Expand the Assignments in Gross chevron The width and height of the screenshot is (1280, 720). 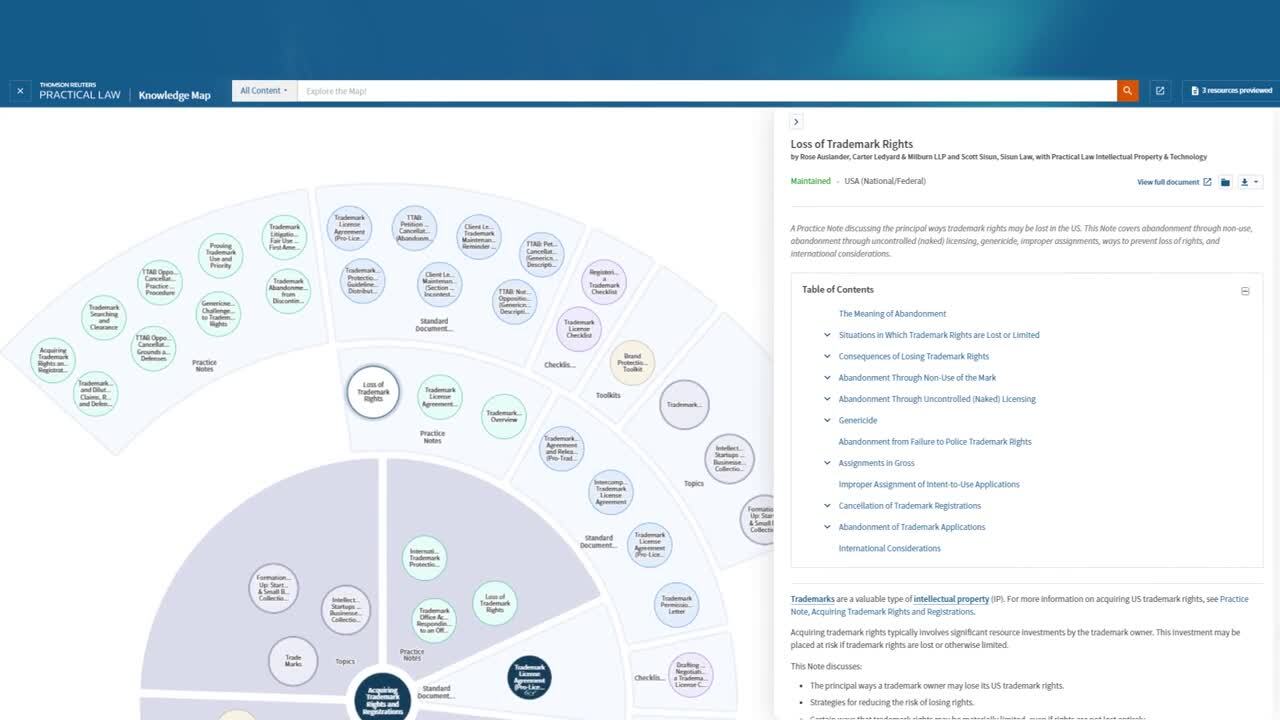pyautogui.click(x=827, y=463)
